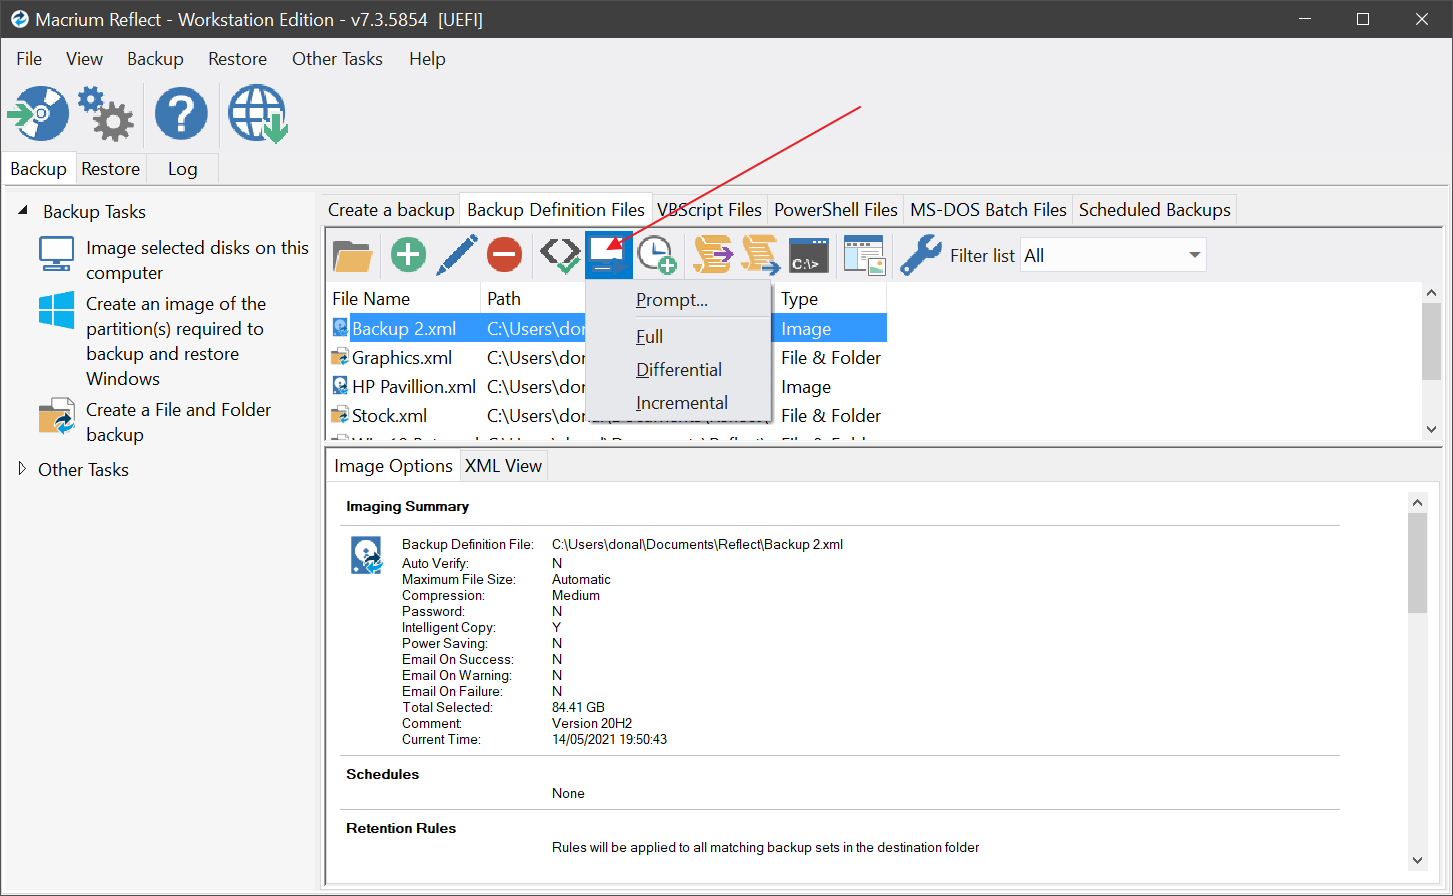Click file list scrollbar down arrow
This screenshot has width=1453, height=896.
coord(1431,429)
